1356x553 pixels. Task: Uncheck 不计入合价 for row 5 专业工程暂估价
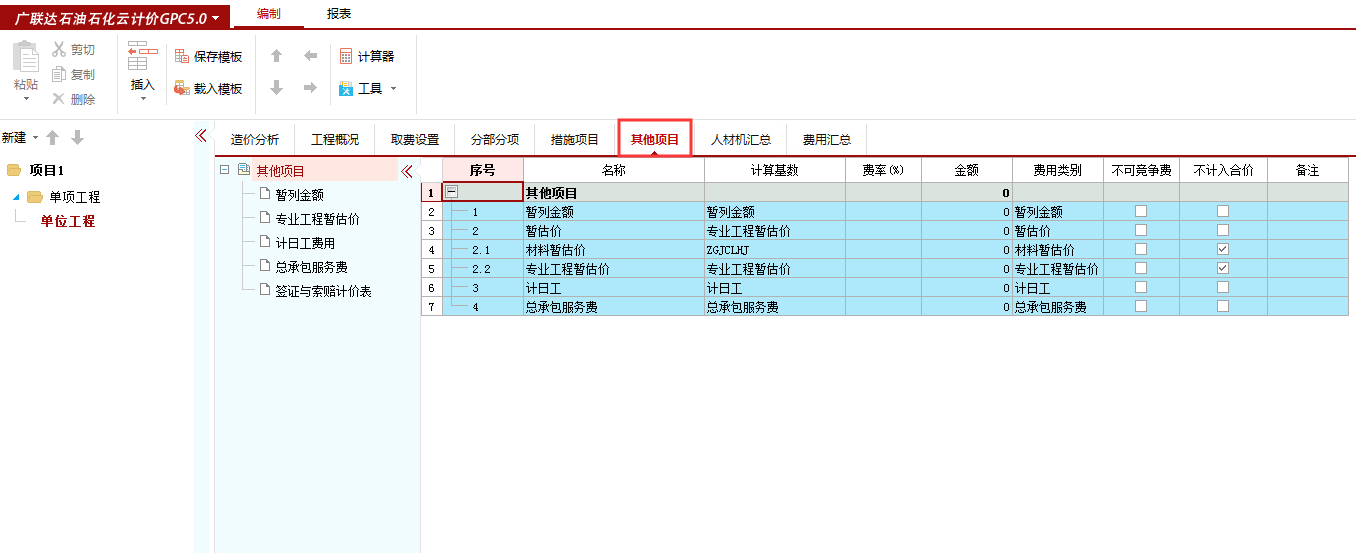[1222, 268]
